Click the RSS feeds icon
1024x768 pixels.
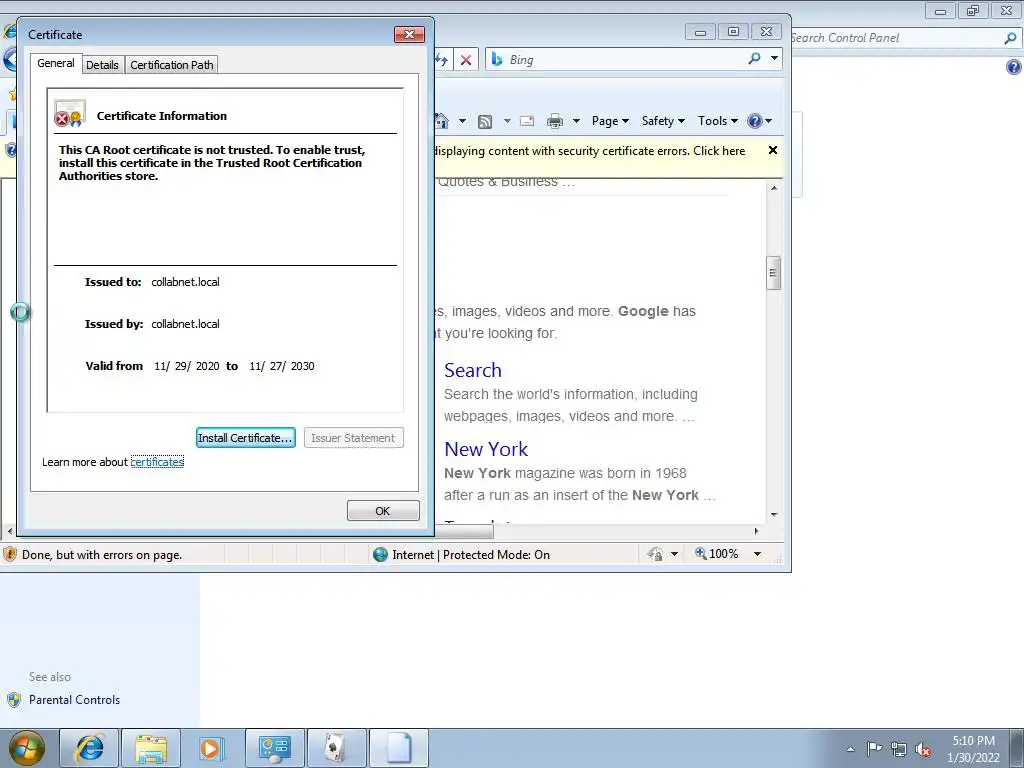(x=485, y=121)
